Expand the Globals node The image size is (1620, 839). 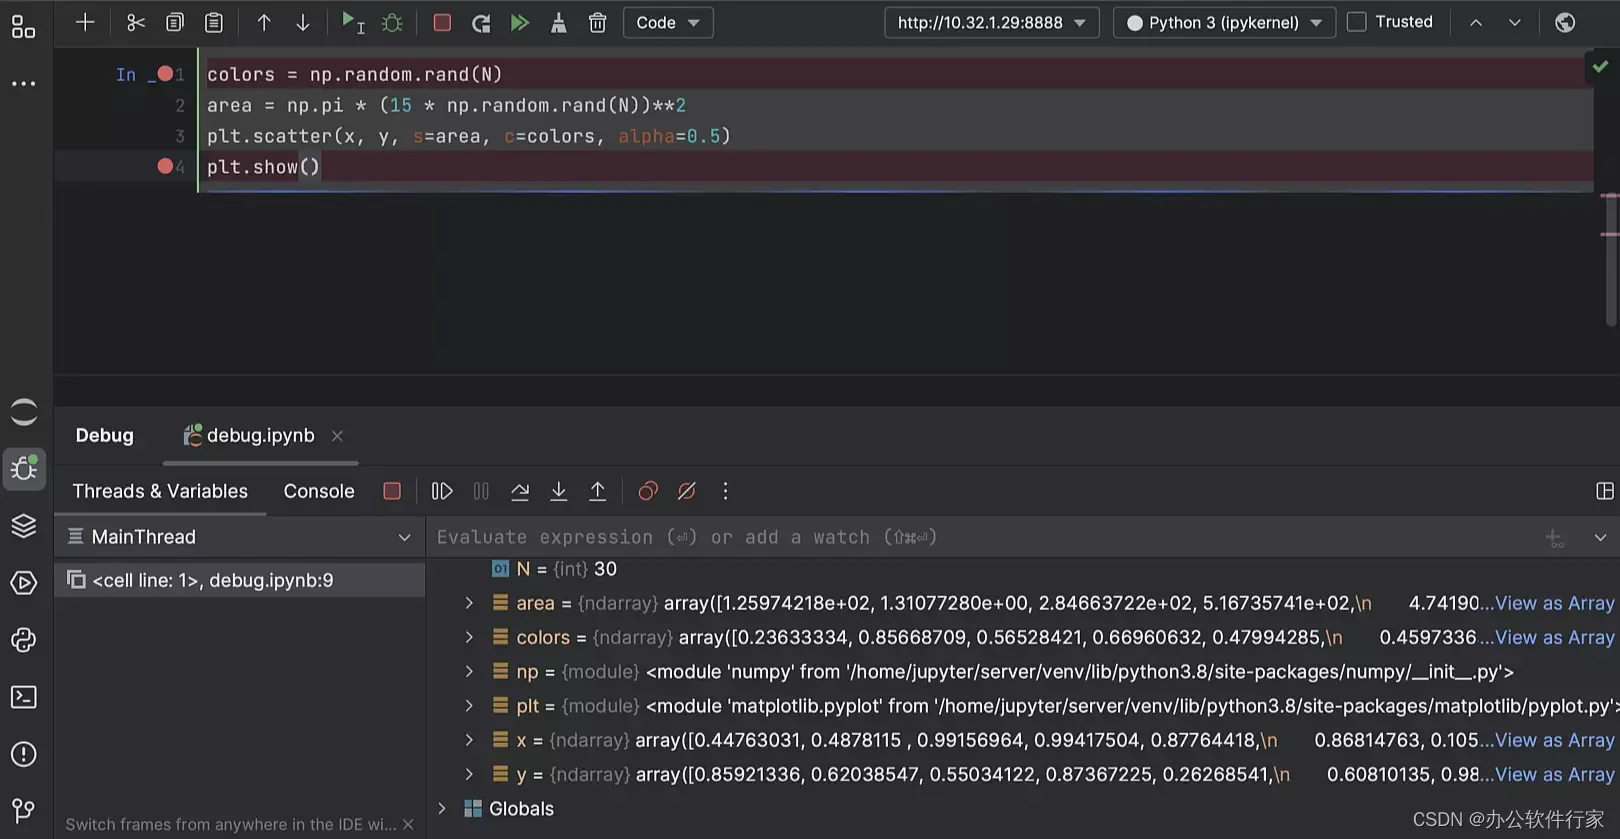point(442,808)
